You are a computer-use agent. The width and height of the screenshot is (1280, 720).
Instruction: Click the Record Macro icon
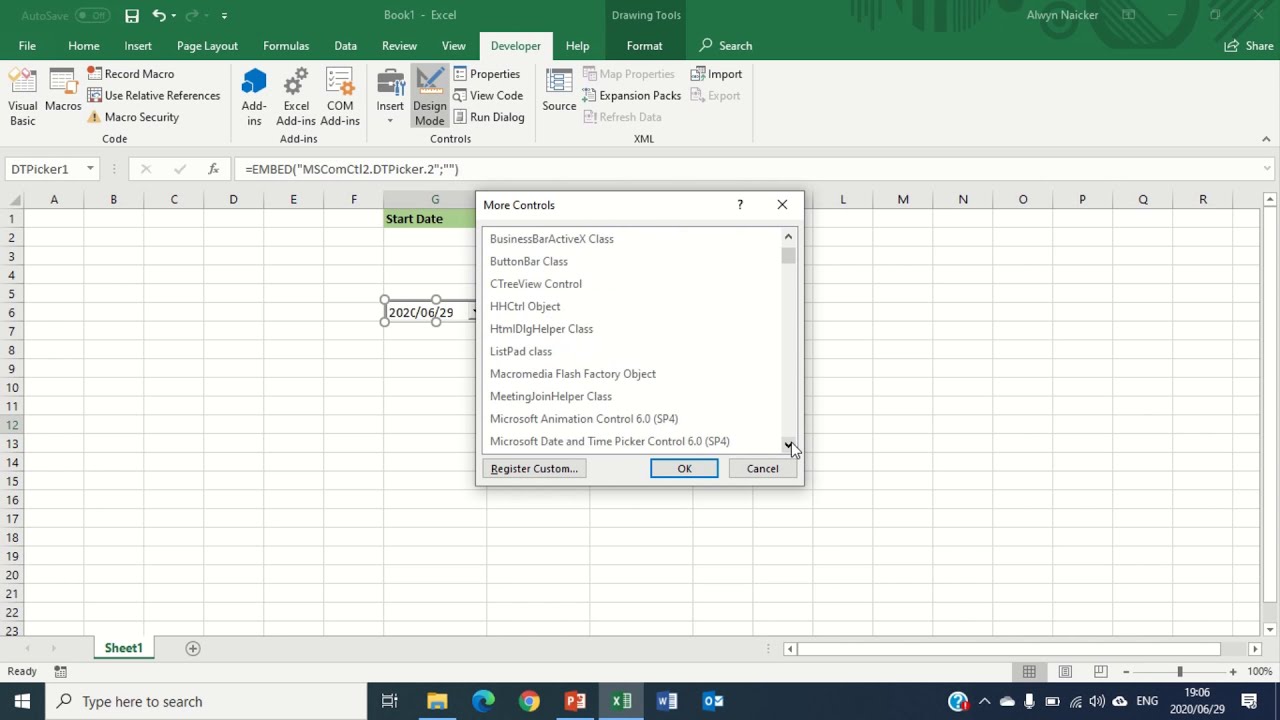tap(93, 73)
